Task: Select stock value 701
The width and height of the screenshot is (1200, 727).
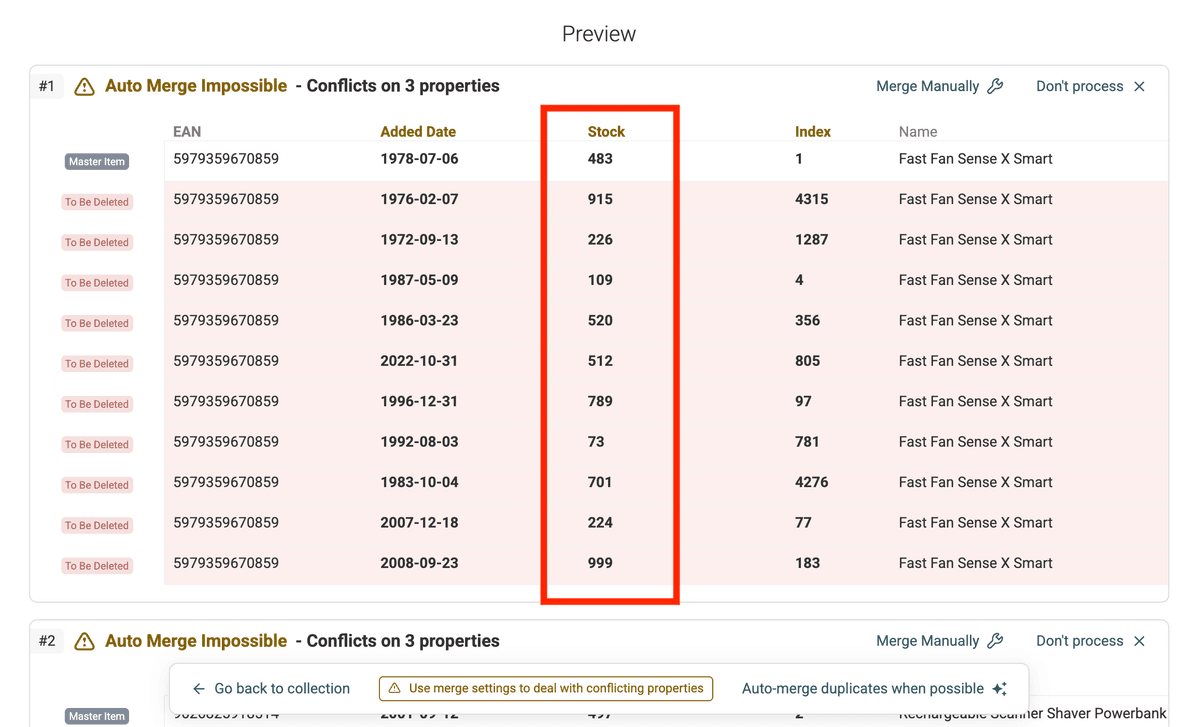Action: [x=600, y=483]
